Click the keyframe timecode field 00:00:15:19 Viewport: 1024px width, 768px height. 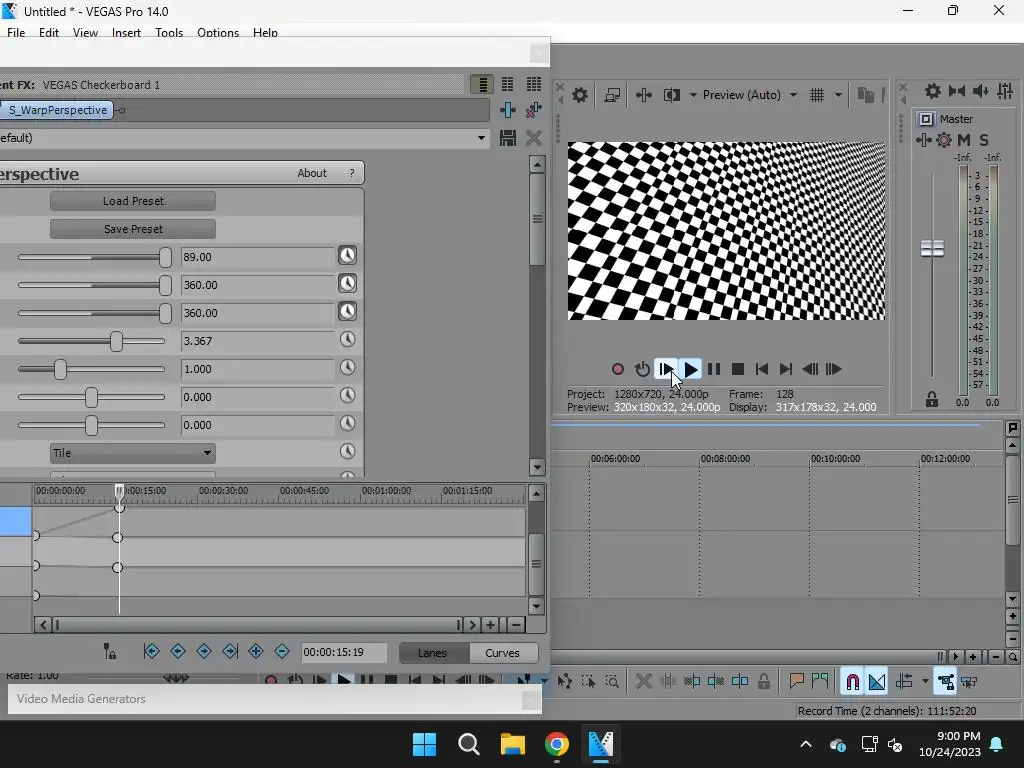click(344, 652)
